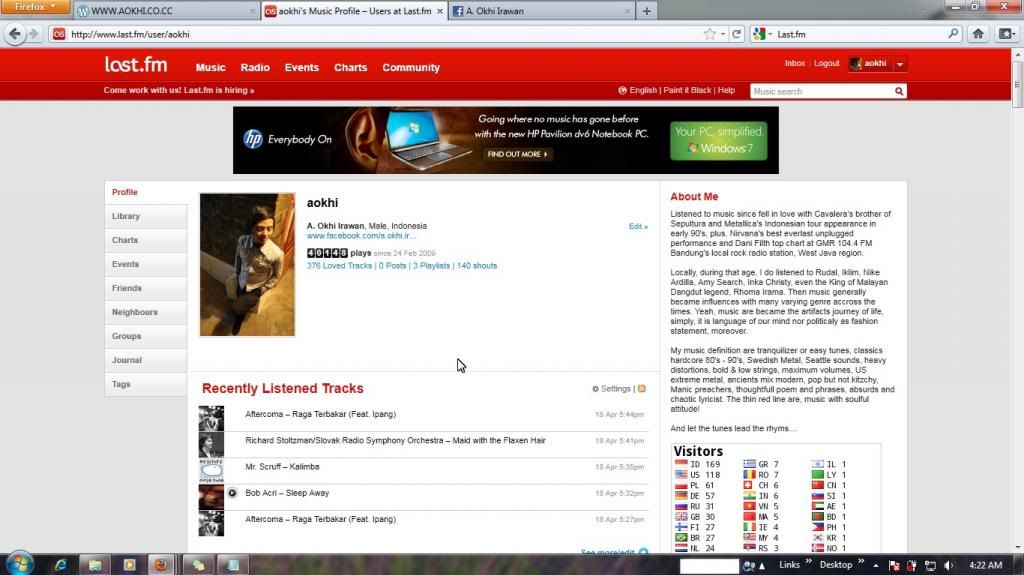Viewport: 1024px width, 575px height.
Task: Select Groups in the profile sidebar
Action: tap(146, 337)
